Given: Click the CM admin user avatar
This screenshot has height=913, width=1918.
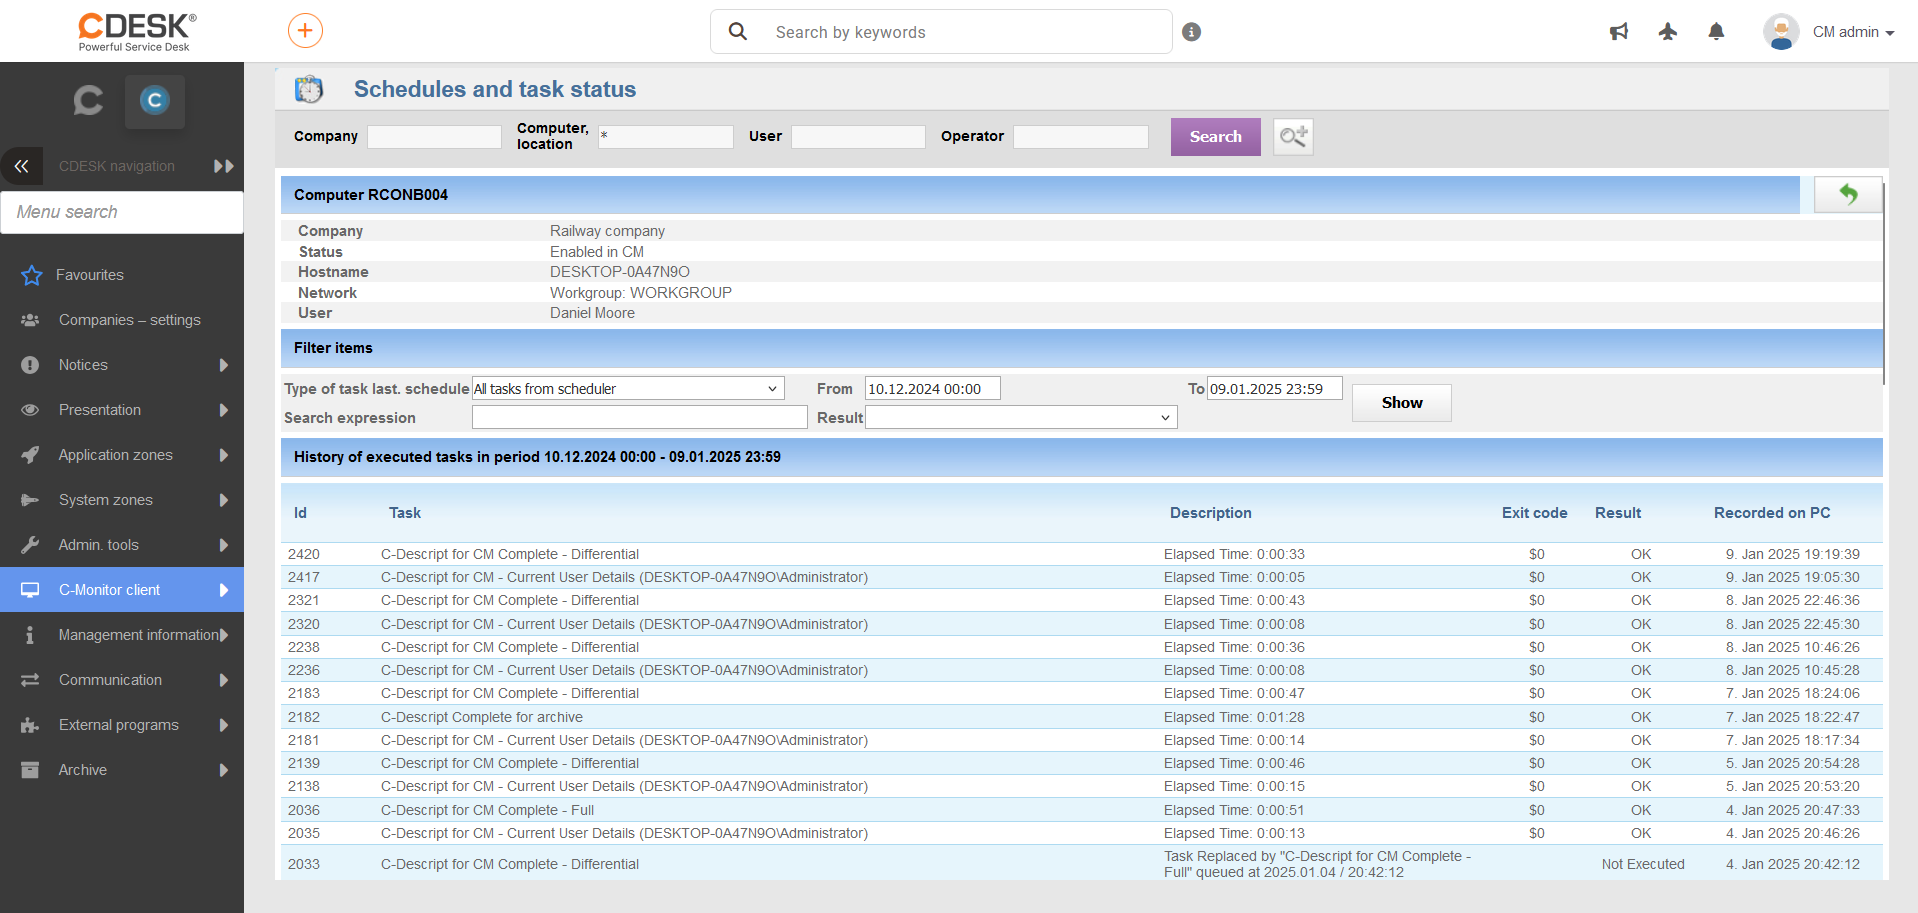Looking at the screenshot, I should click(1781, 32).
